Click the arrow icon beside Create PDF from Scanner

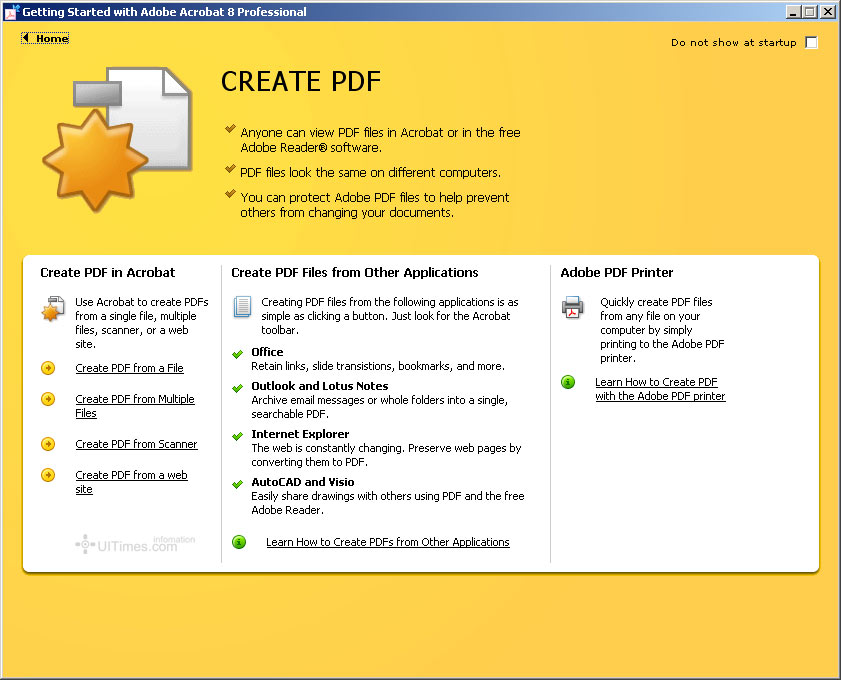click(x=48, y=444)
